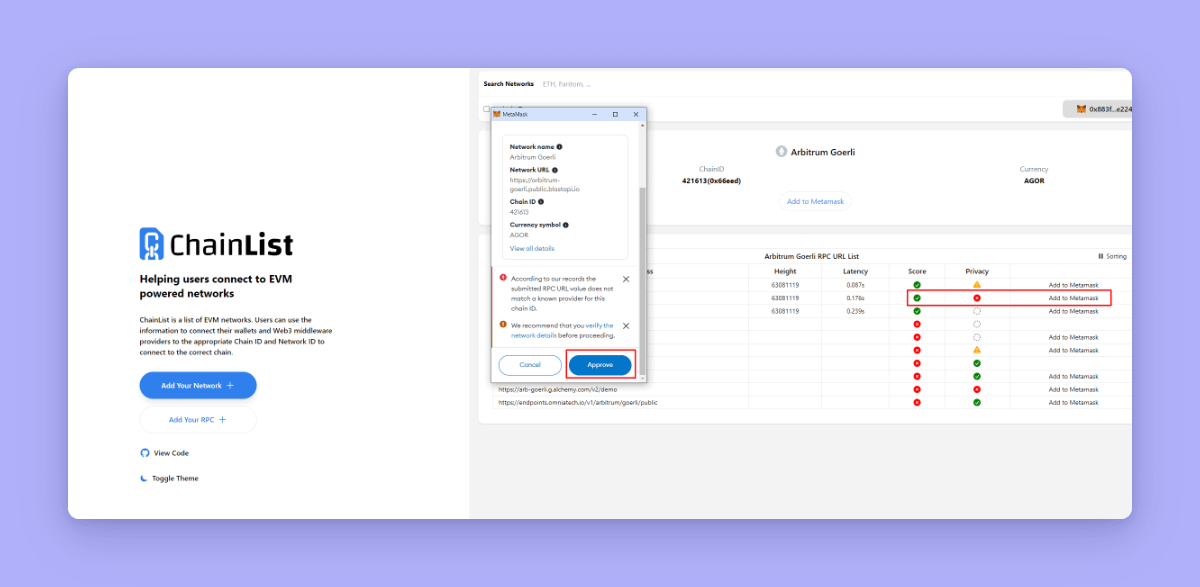Image resolution: width=1200 pixels, height=587 pixels.
Task: Click the red privacy icon in alchemy.com row
Action: (x=977, y=389)
